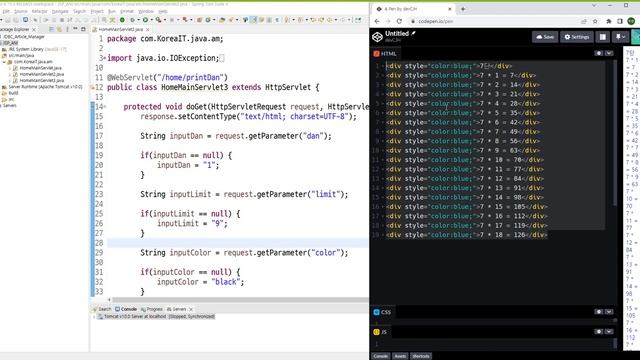This screenshot has height=360, width=640.
Task: Minimize the Package Explorer view
Action: coord(76,29)
